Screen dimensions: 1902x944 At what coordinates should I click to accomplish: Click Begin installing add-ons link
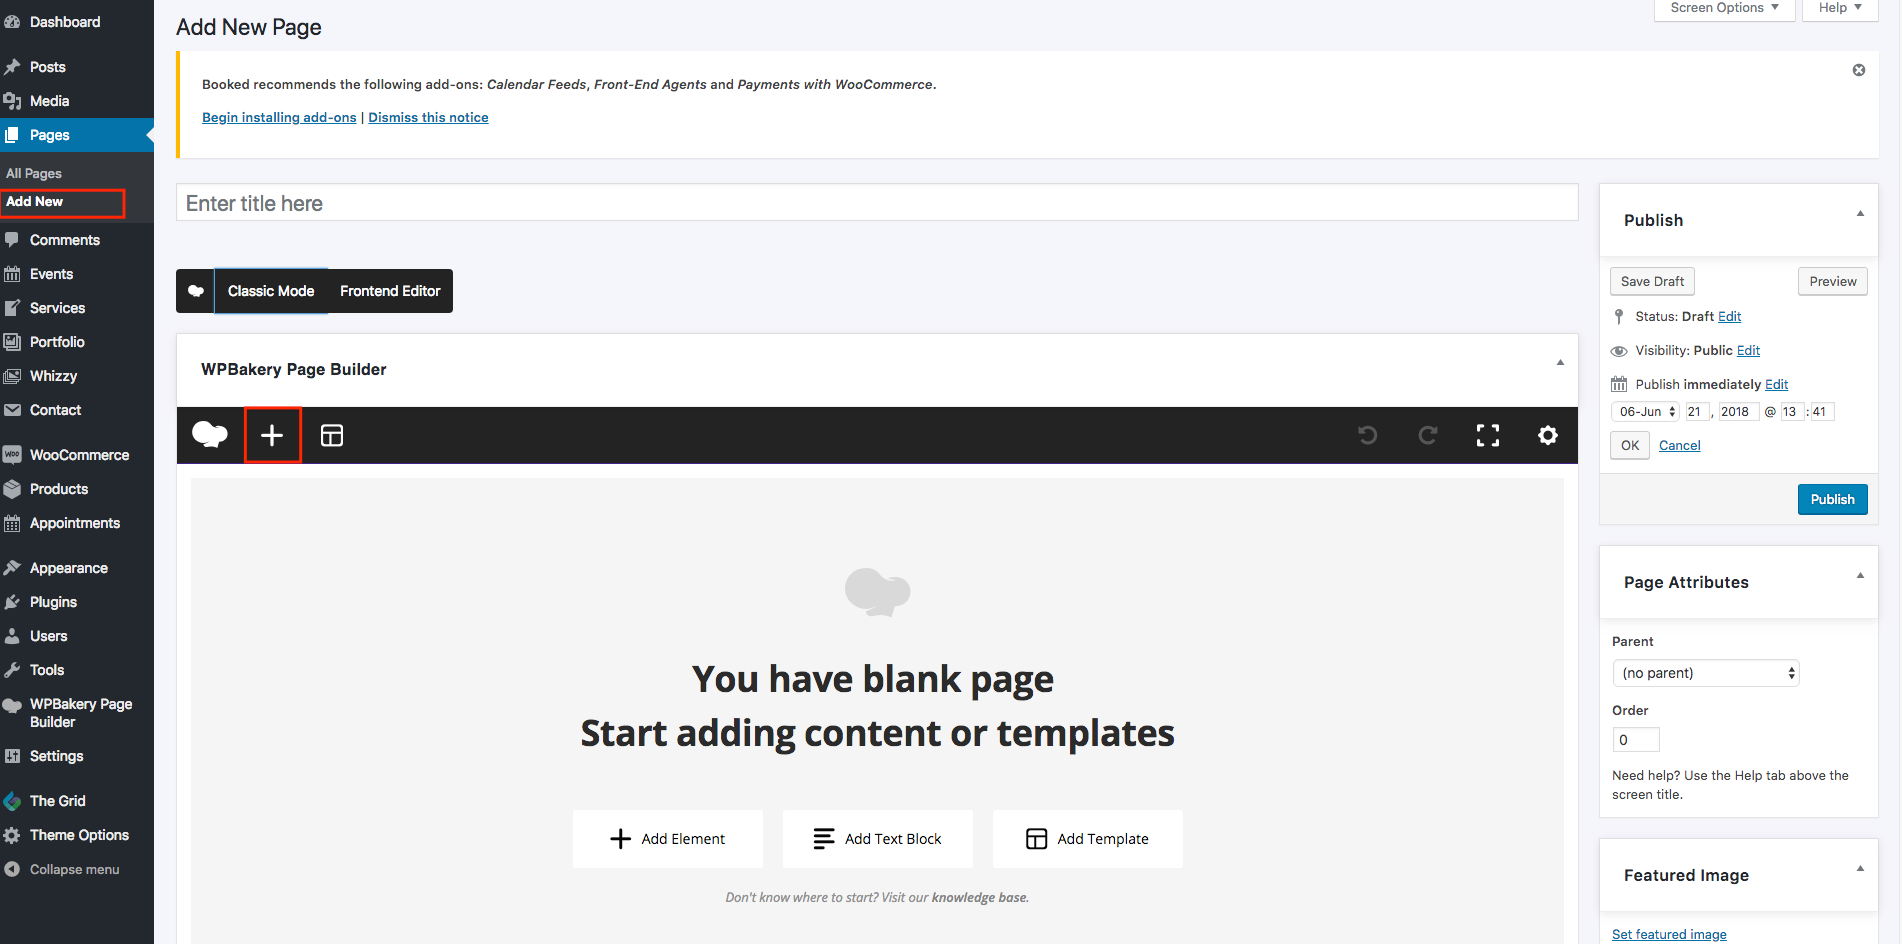[x=279, y=118]
